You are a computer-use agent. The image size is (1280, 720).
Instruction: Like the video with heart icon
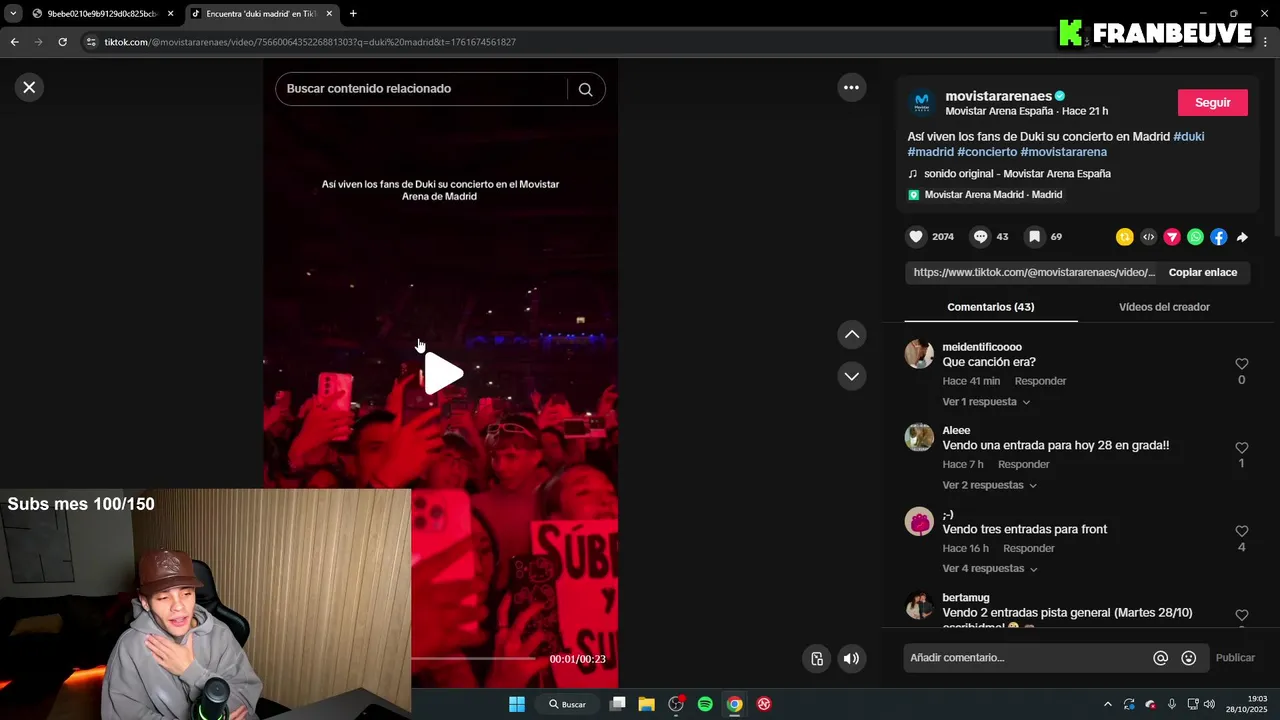click(915, 237)
